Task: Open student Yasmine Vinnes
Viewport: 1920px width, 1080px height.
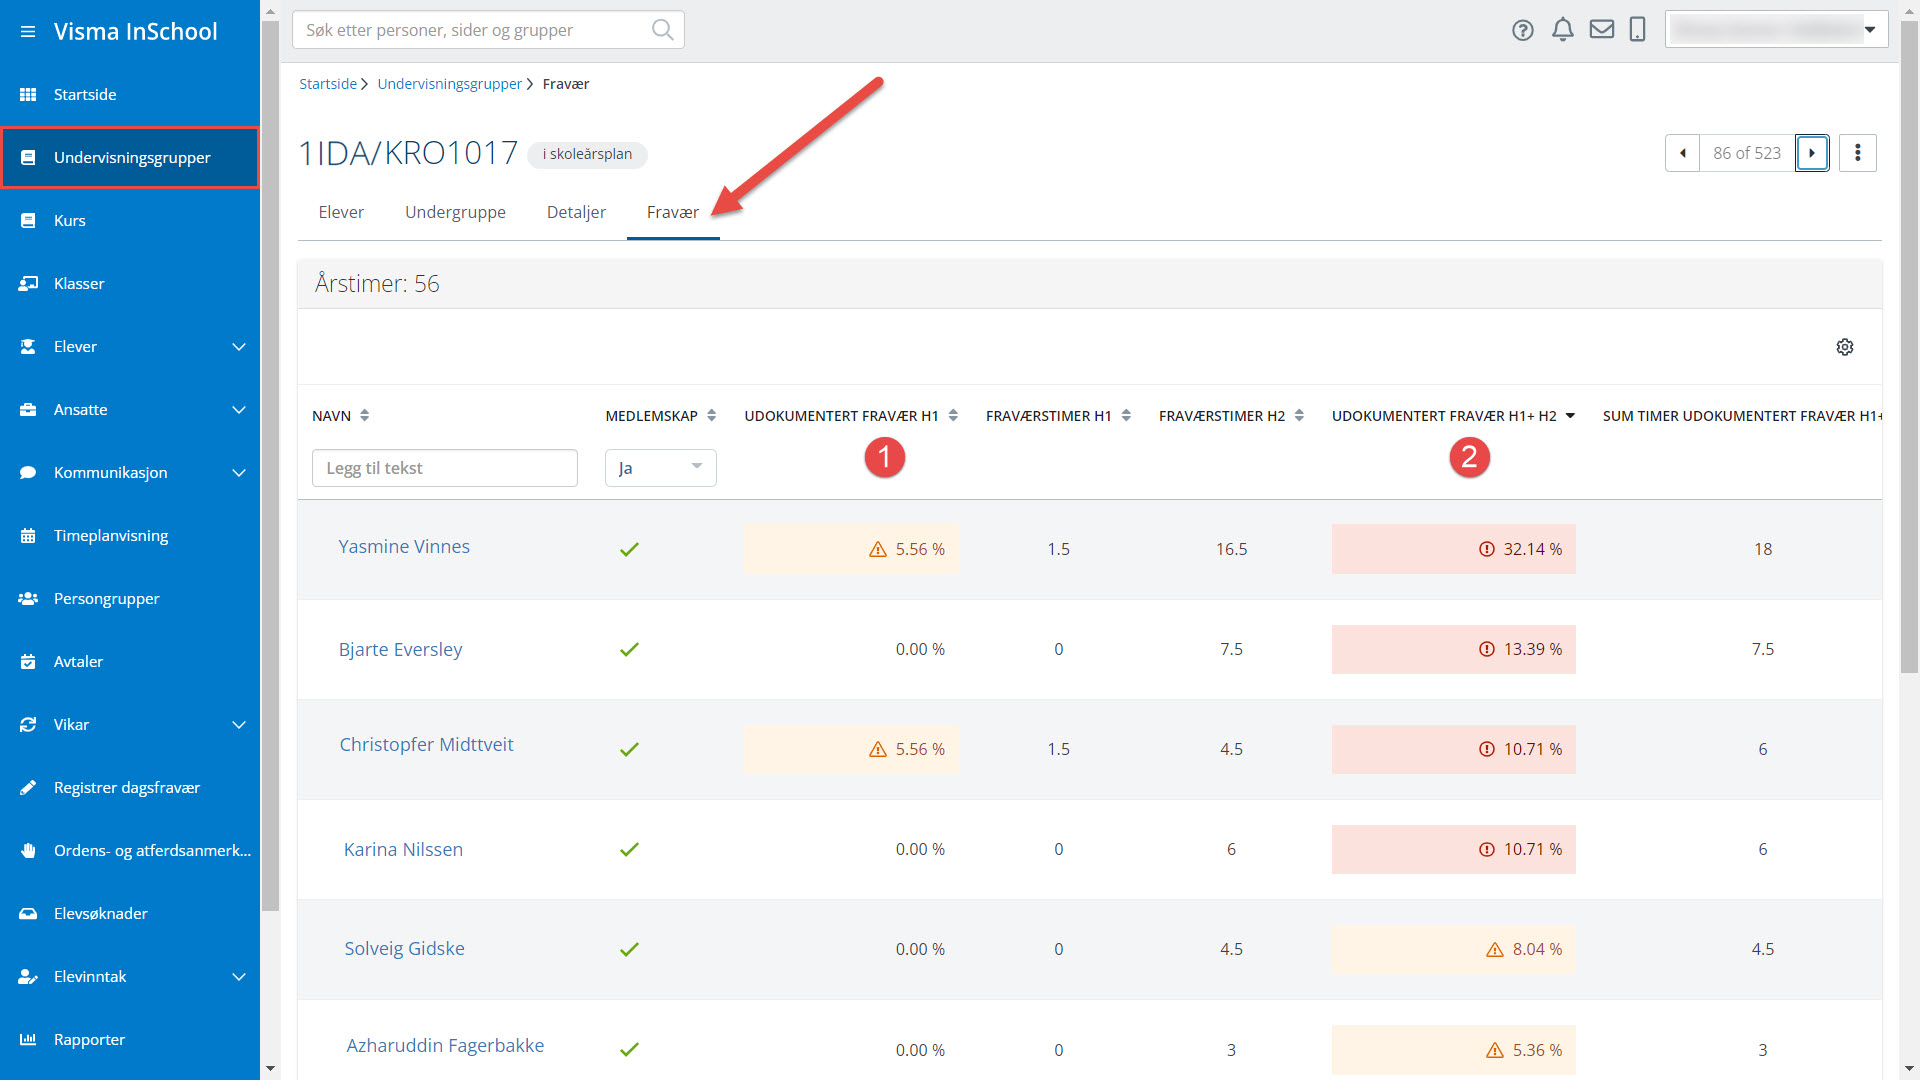Action: [404, 547]
